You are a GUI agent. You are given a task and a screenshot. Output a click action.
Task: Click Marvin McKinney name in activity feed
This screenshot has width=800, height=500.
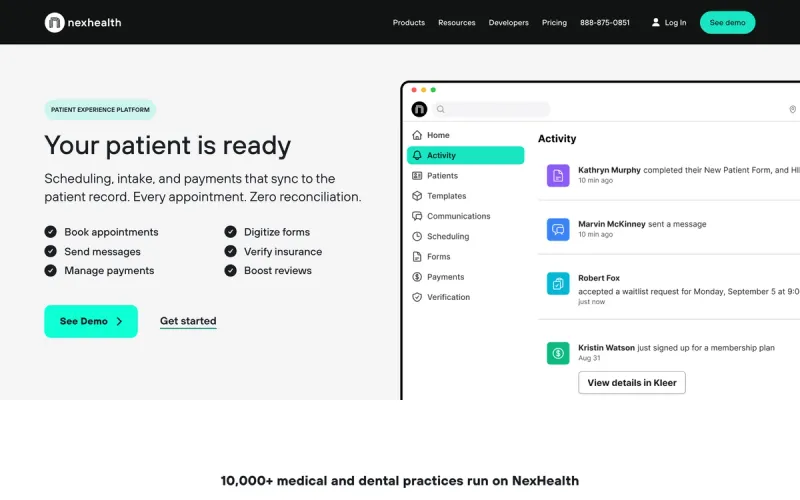(x=612, y=224)
